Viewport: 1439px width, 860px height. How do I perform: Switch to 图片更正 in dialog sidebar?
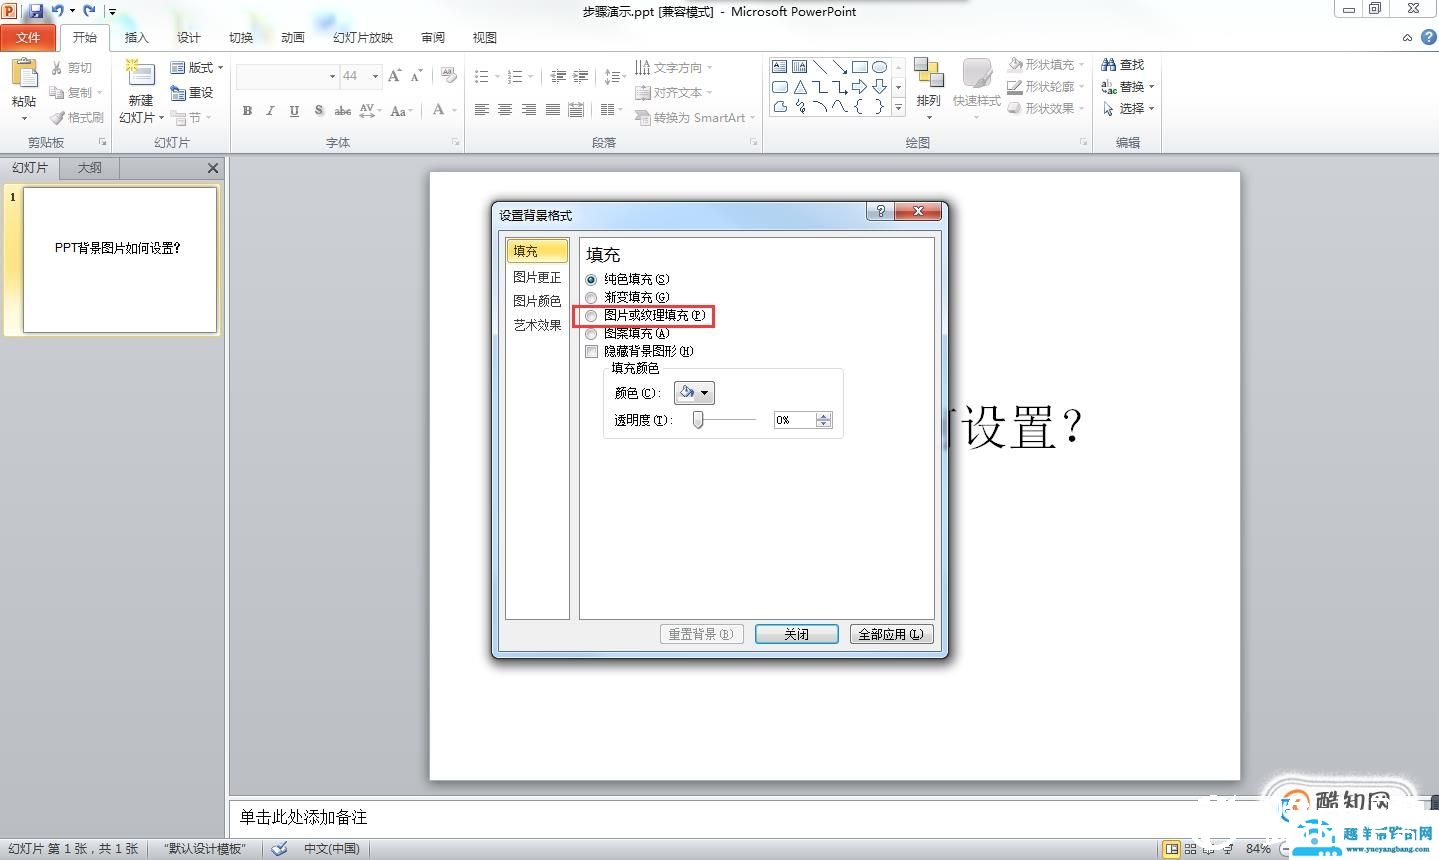537,277
